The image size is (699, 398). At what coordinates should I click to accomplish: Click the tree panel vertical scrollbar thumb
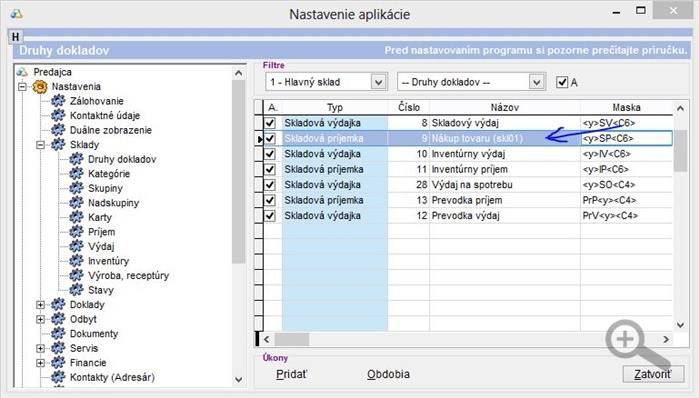[x=238, y=172]
